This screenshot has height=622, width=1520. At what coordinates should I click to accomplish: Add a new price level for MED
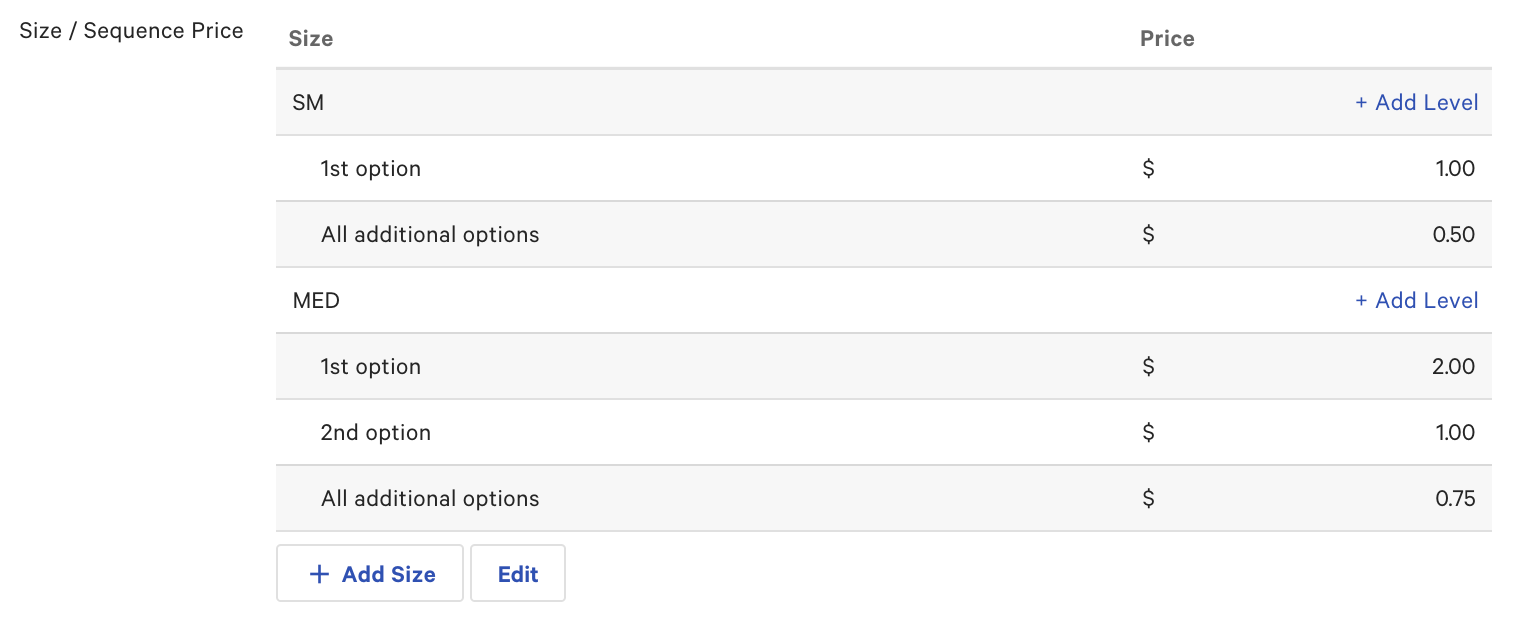click(x=1417, y=300)
